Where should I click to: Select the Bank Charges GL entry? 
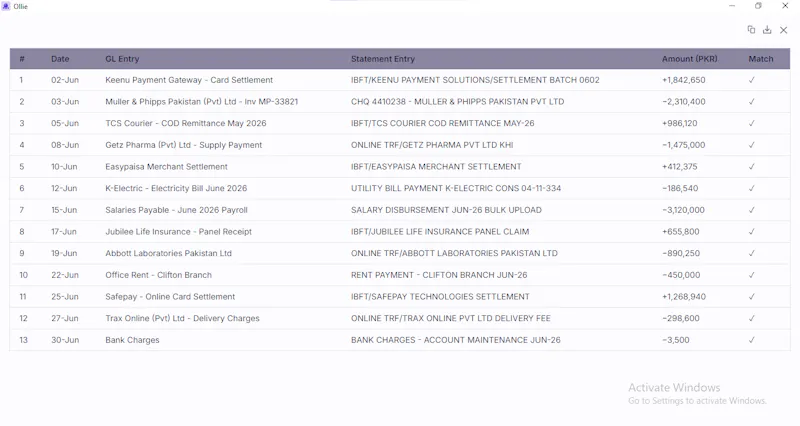click(x=132, y=340)
